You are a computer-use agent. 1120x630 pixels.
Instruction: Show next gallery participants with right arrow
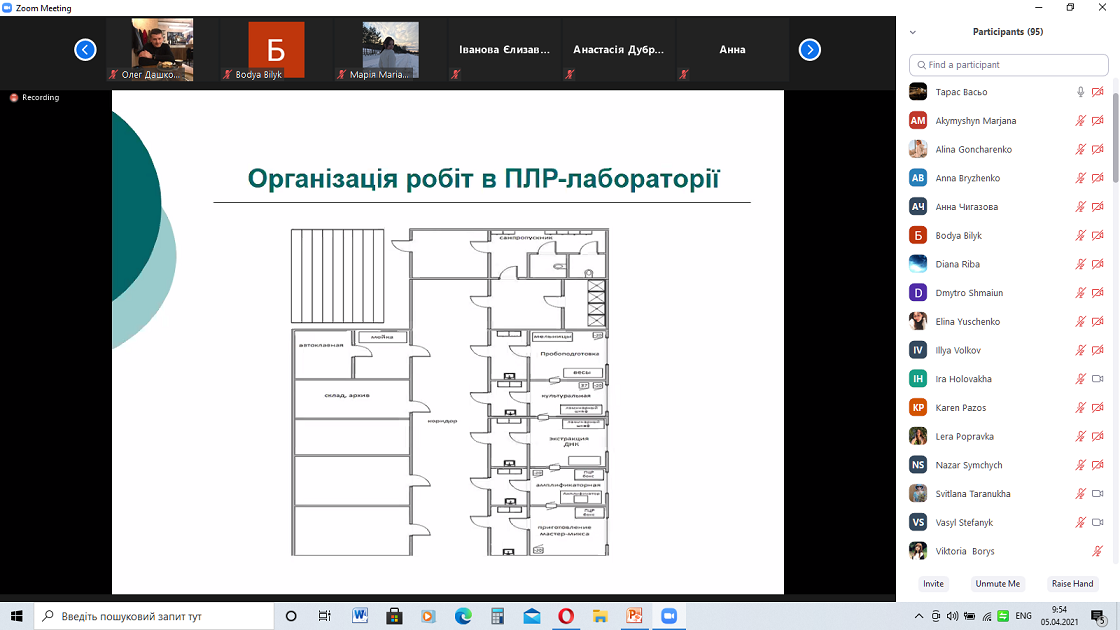(809, 49)
